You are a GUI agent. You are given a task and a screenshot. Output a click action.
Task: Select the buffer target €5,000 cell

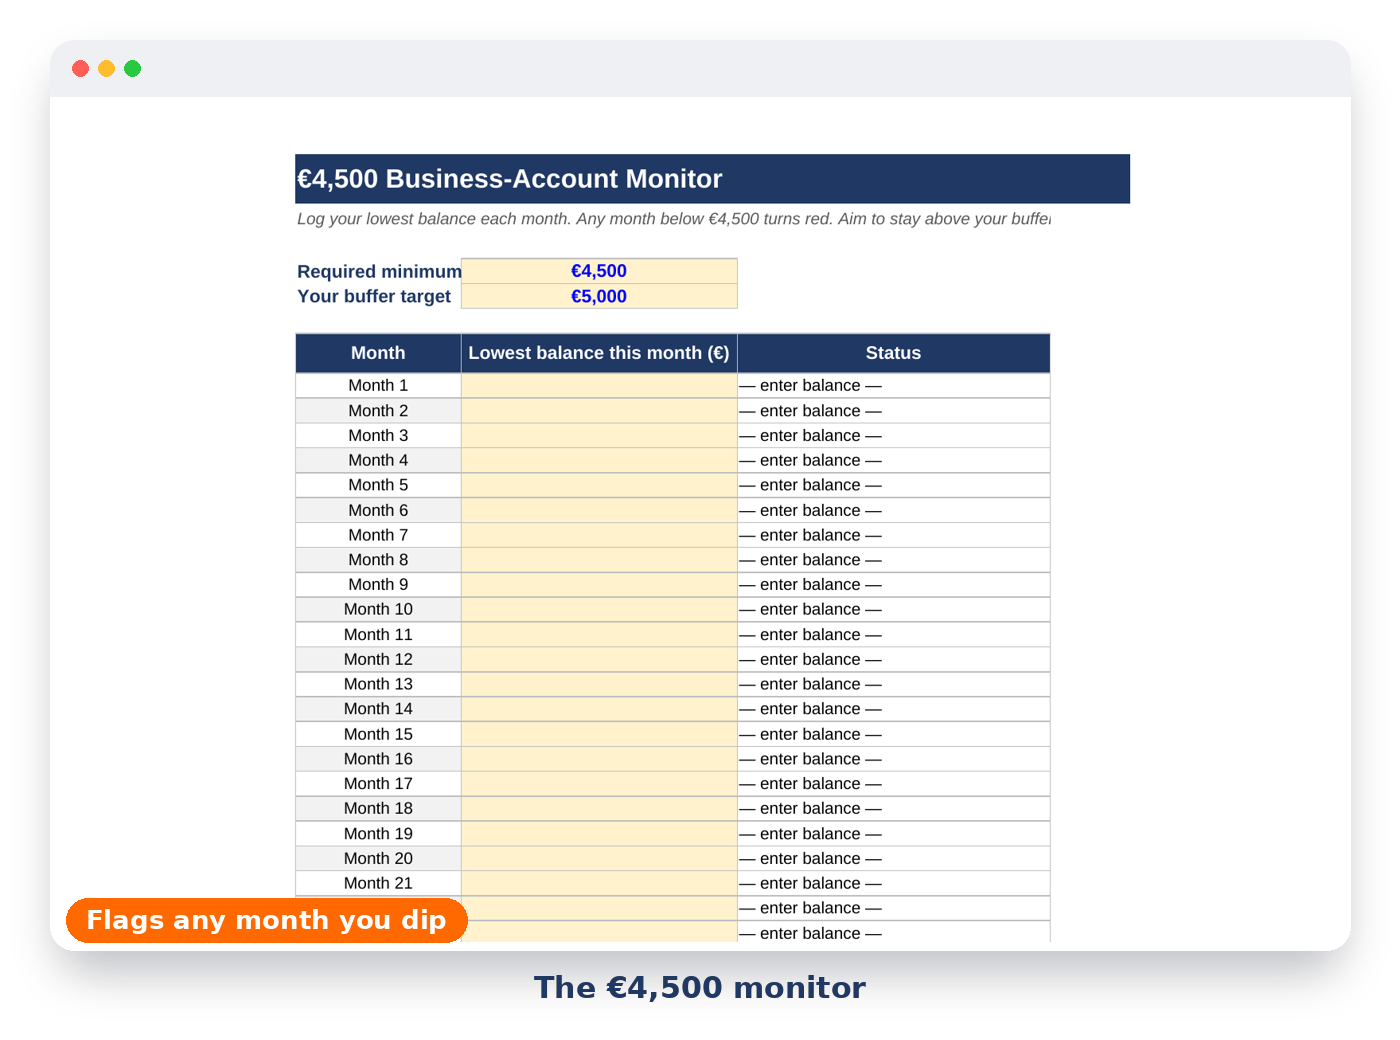pos(599,296)
